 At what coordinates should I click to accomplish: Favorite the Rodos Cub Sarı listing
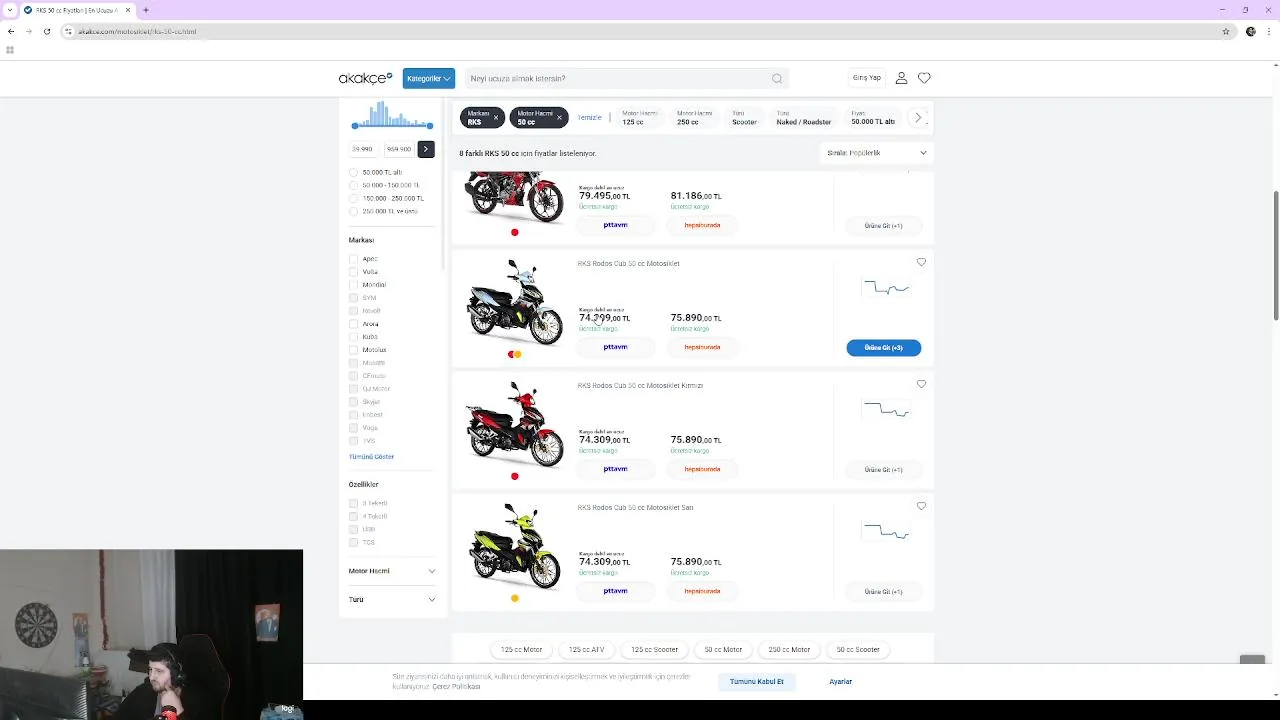coord(921,506)
